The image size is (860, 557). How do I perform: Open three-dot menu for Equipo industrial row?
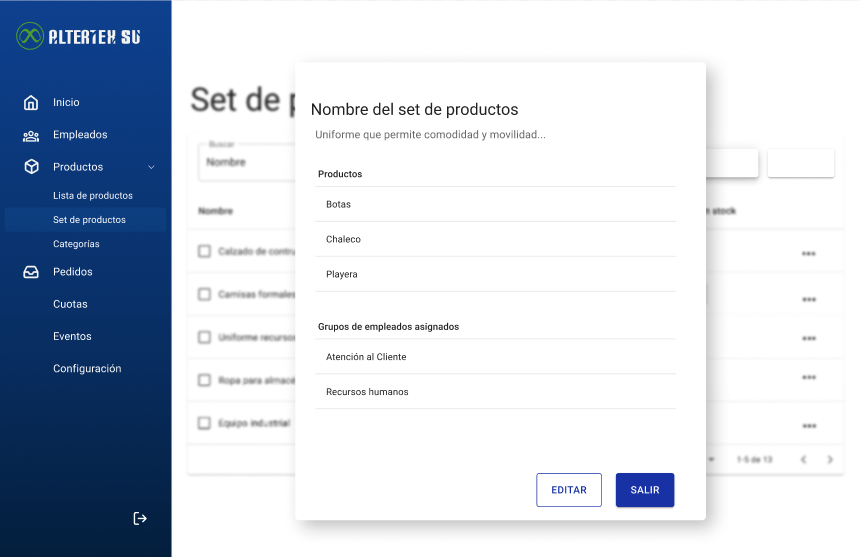[x=809, y=426]
